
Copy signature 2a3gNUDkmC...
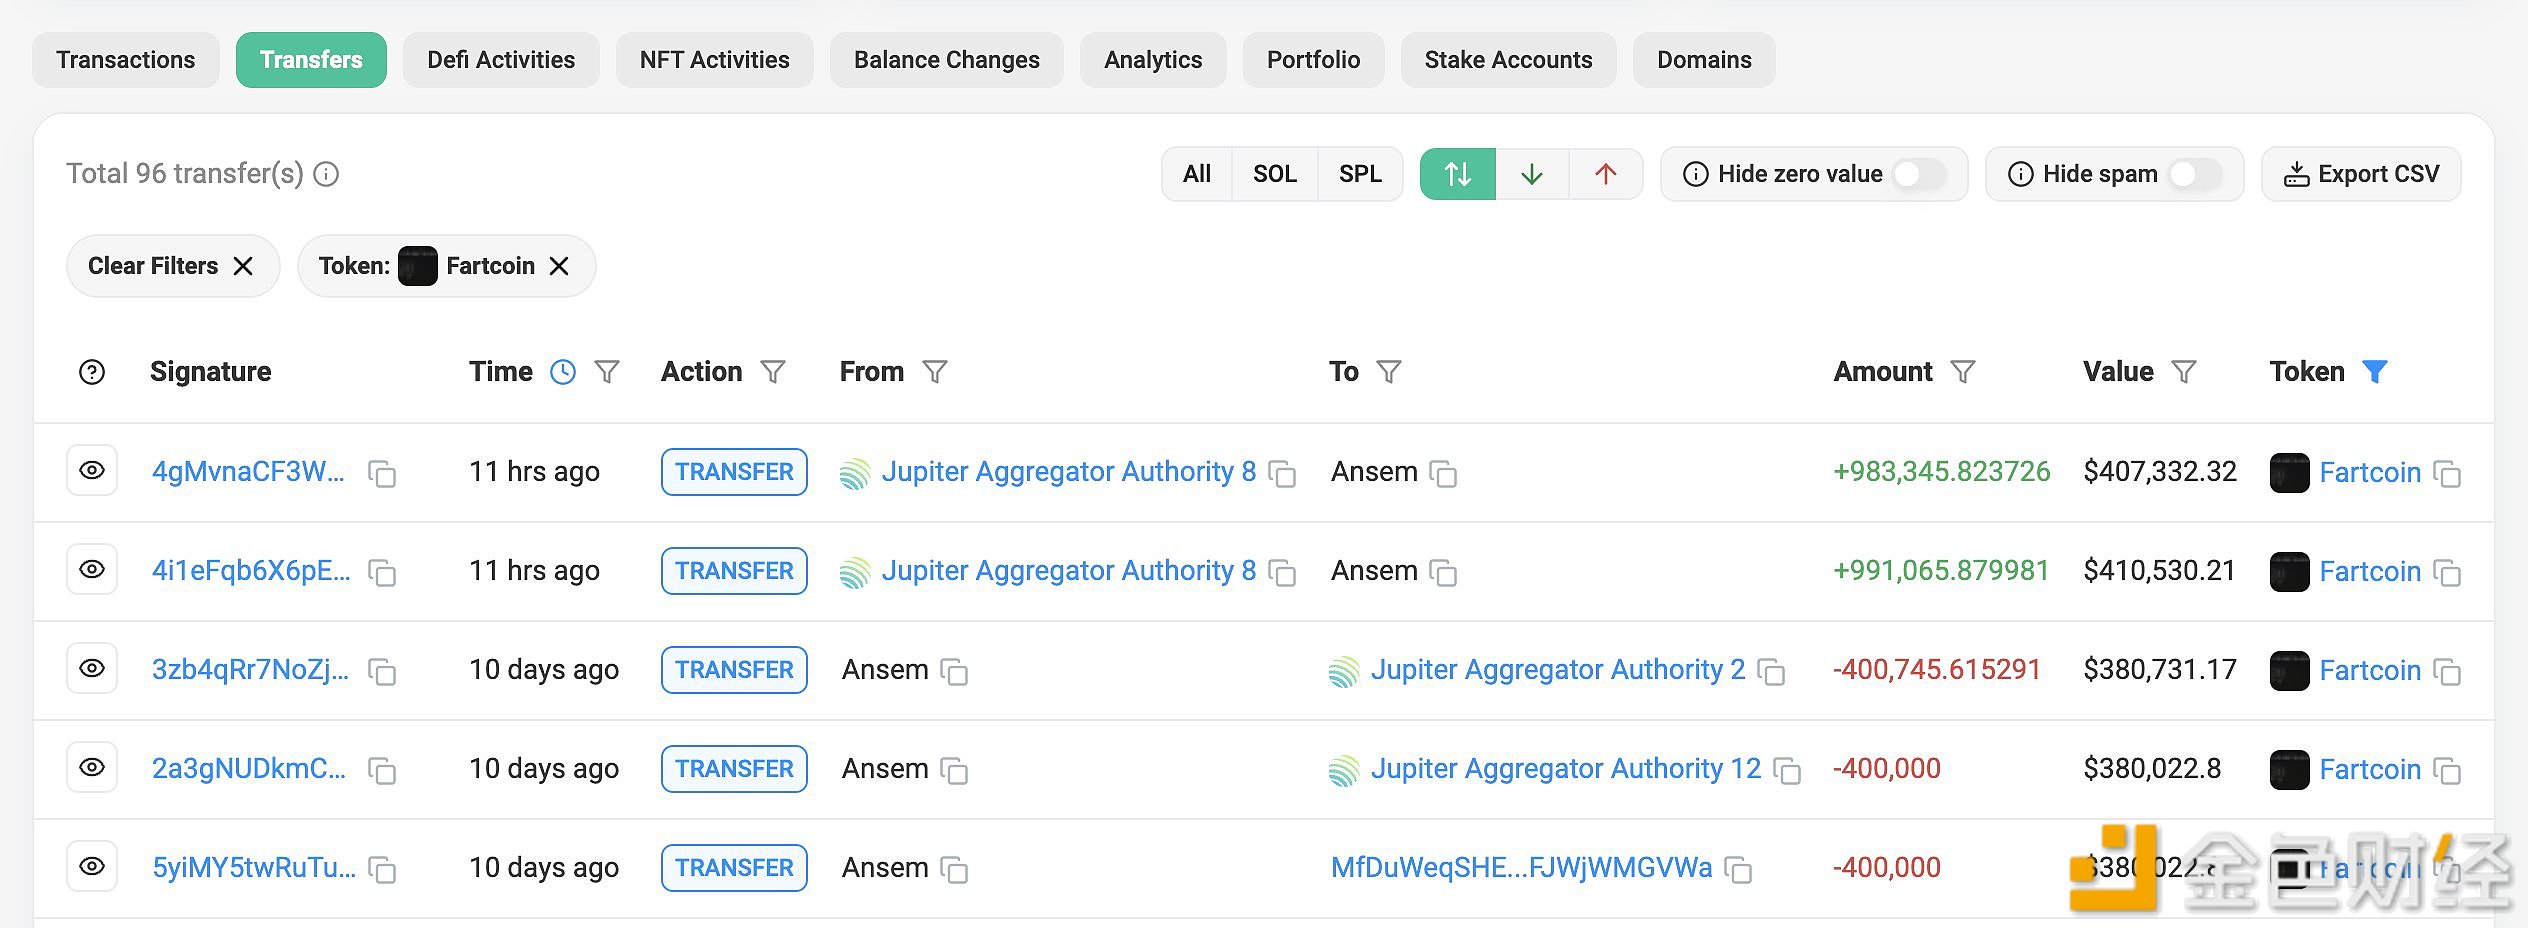(382, 771)
